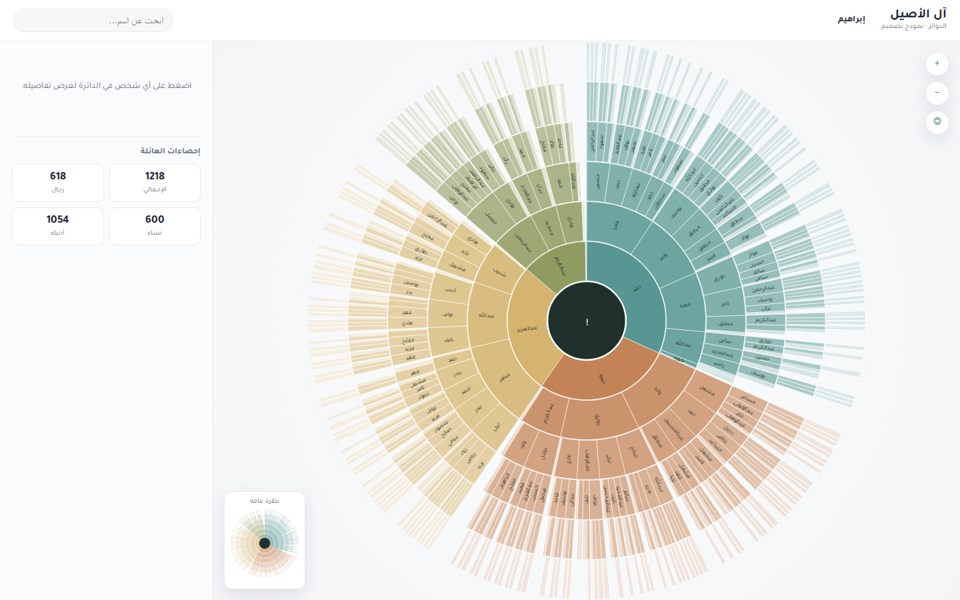The height and width of the screenshot is (600, 960).
Task: Zoom out with the minus button
Action: [x=937, y=93]
